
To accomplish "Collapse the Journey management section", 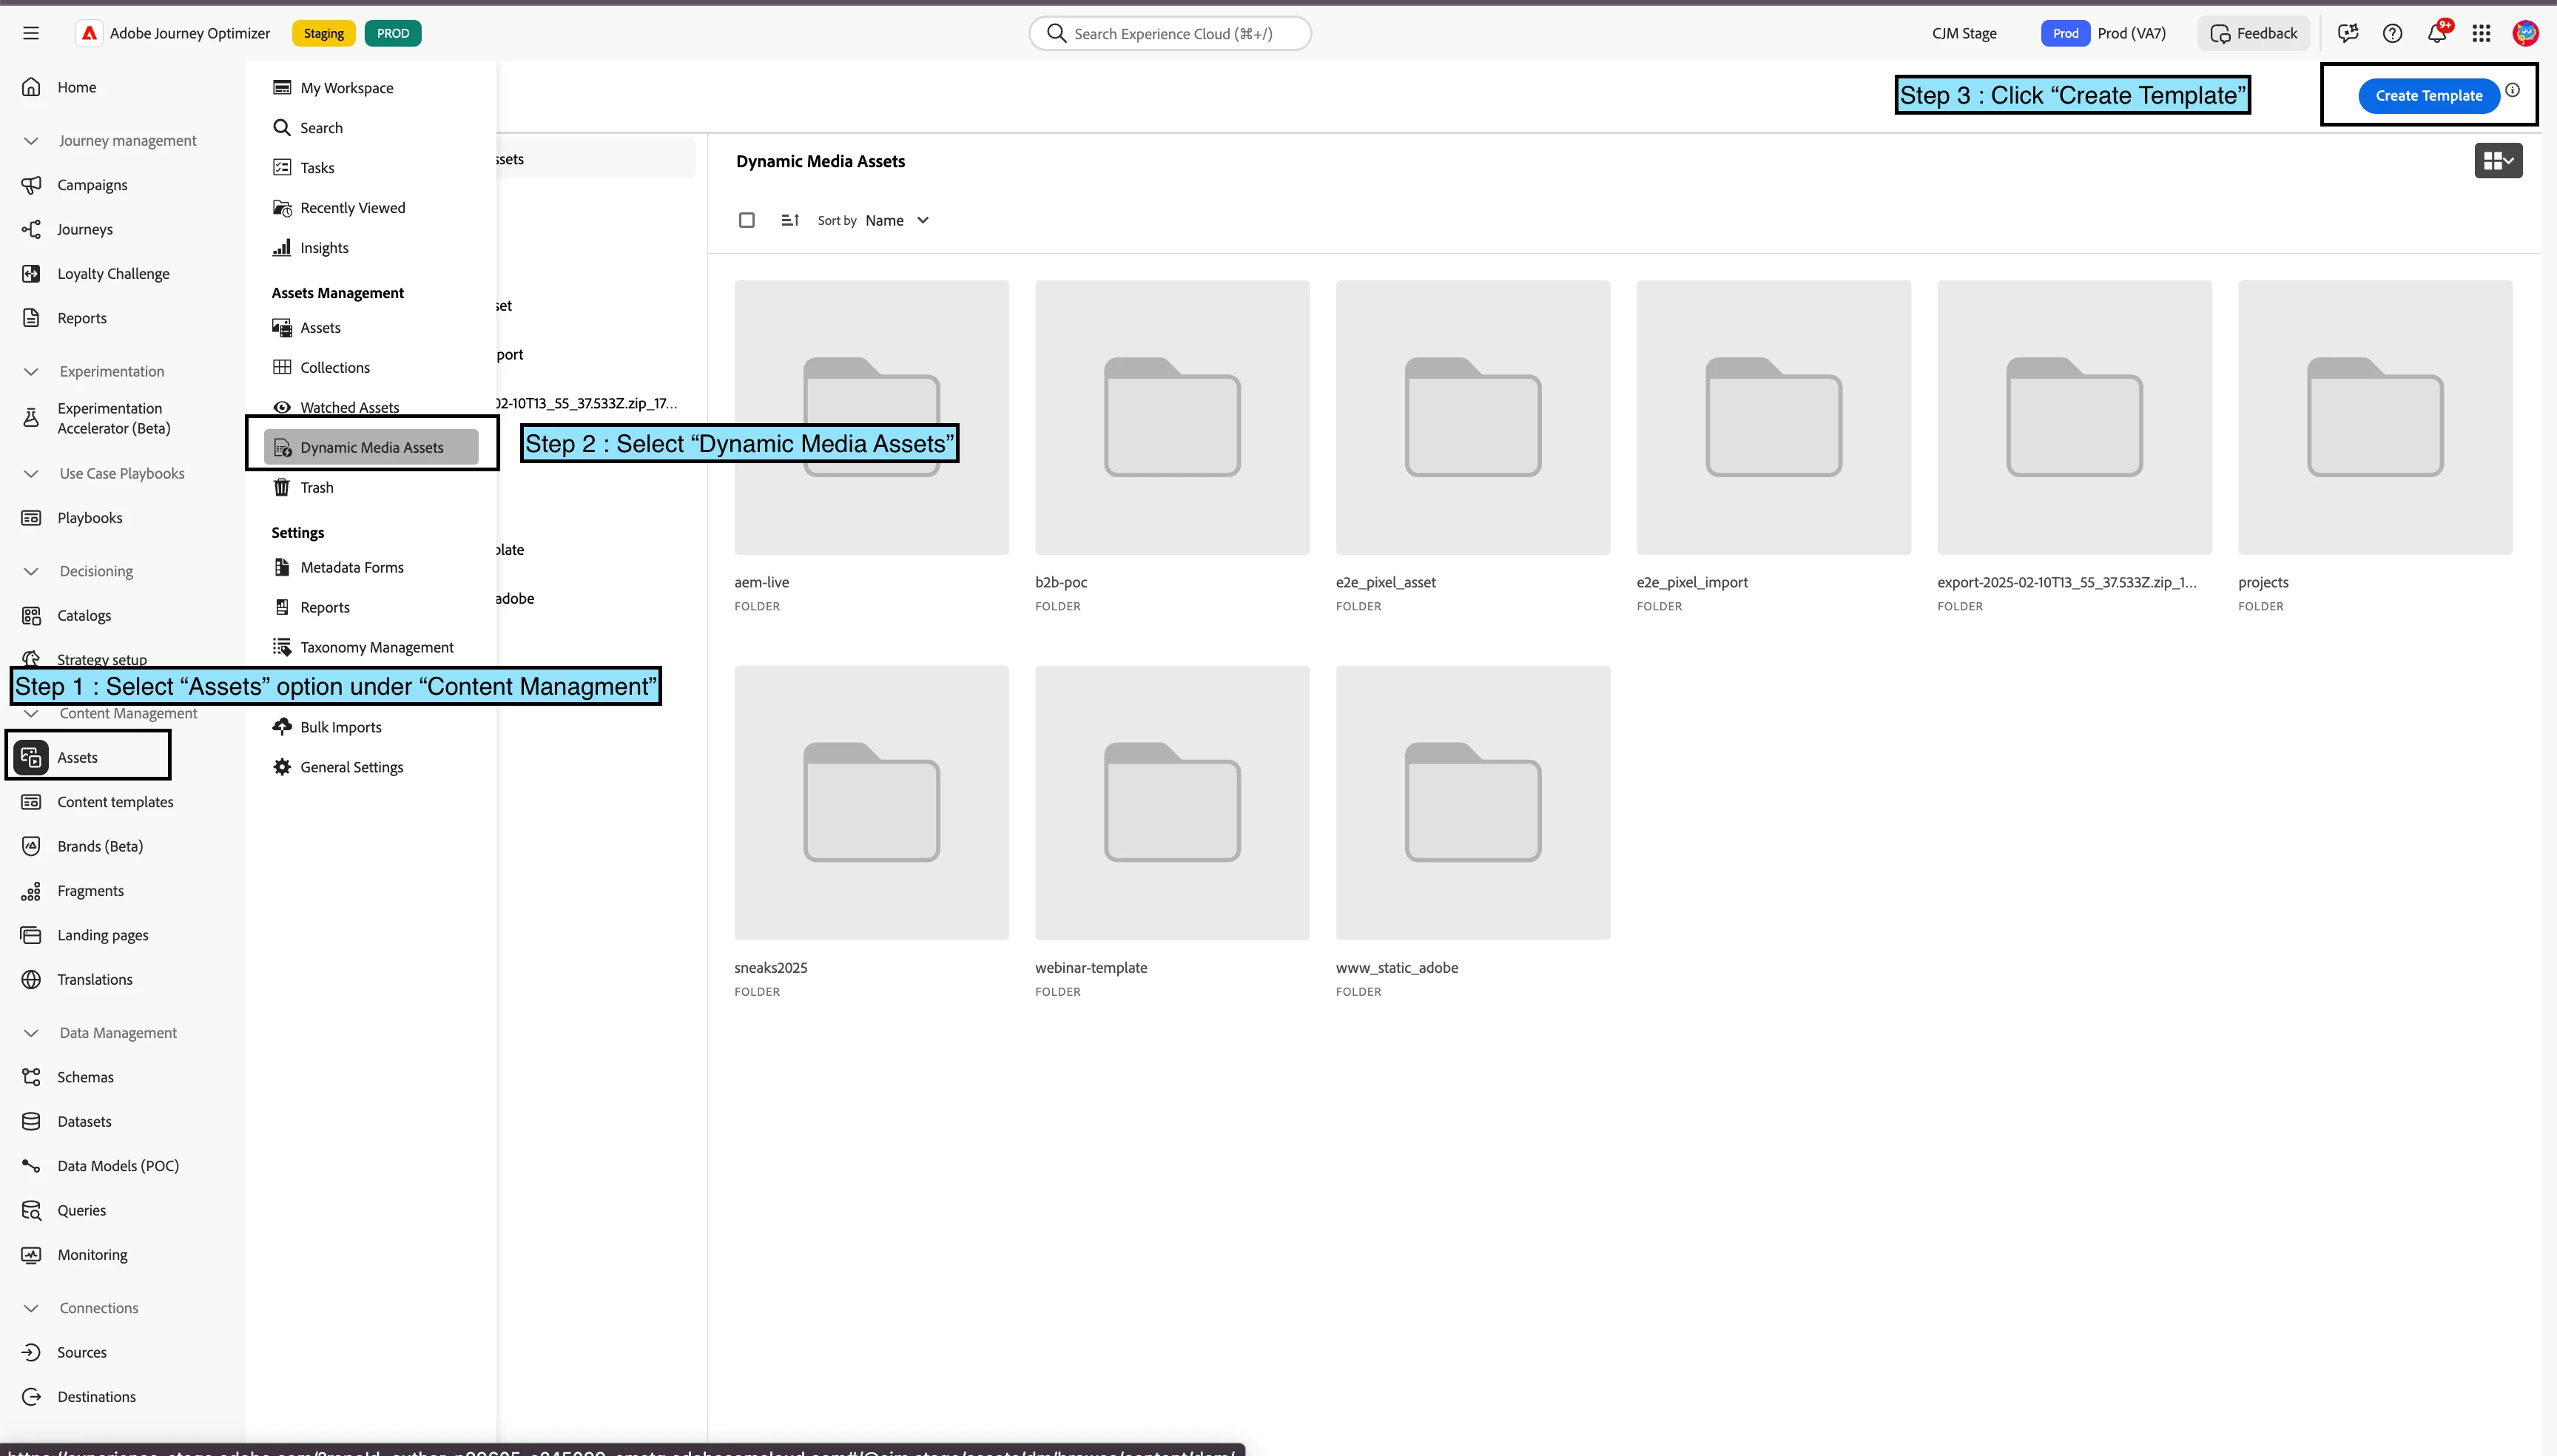I will [31, 141].
